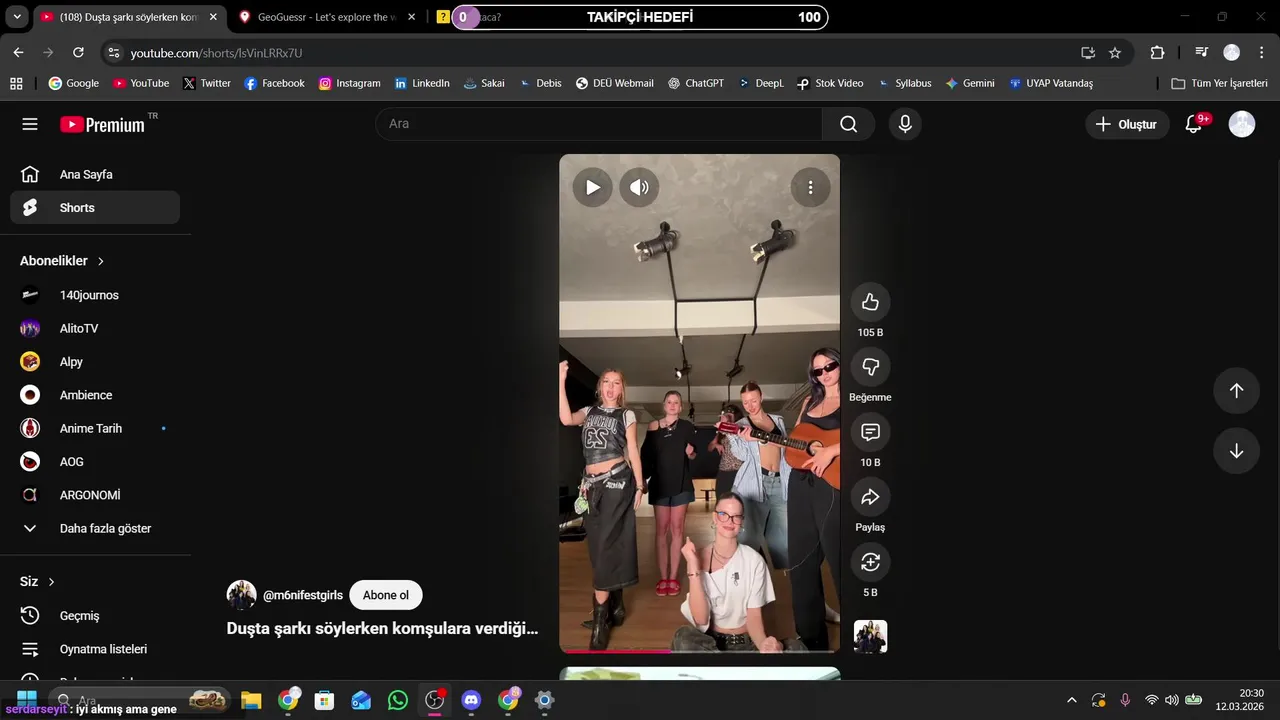1280x720 pixels.
Task: Open the AOG subscription channel
Action: 95,462
